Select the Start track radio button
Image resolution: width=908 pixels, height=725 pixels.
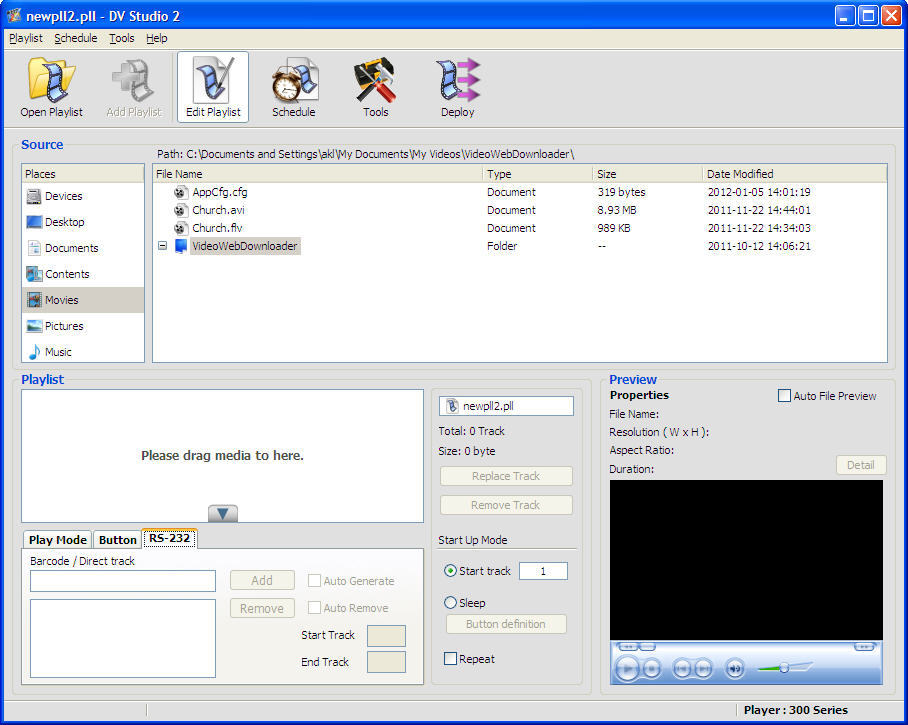pyautogui.click(x=450, y=571)
